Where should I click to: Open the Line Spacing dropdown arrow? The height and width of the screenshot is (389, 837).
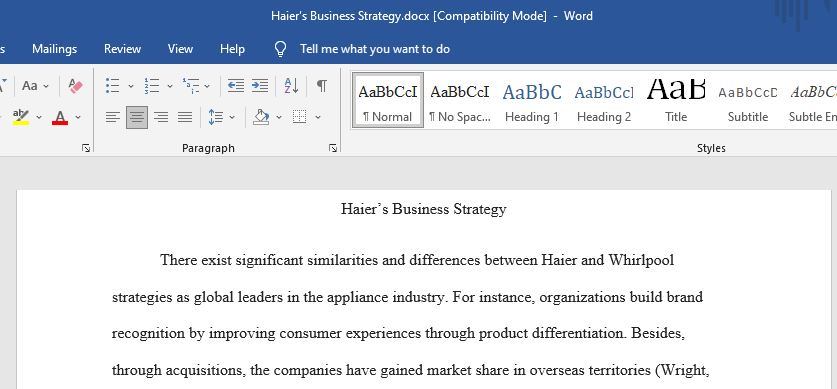point(232,117)
